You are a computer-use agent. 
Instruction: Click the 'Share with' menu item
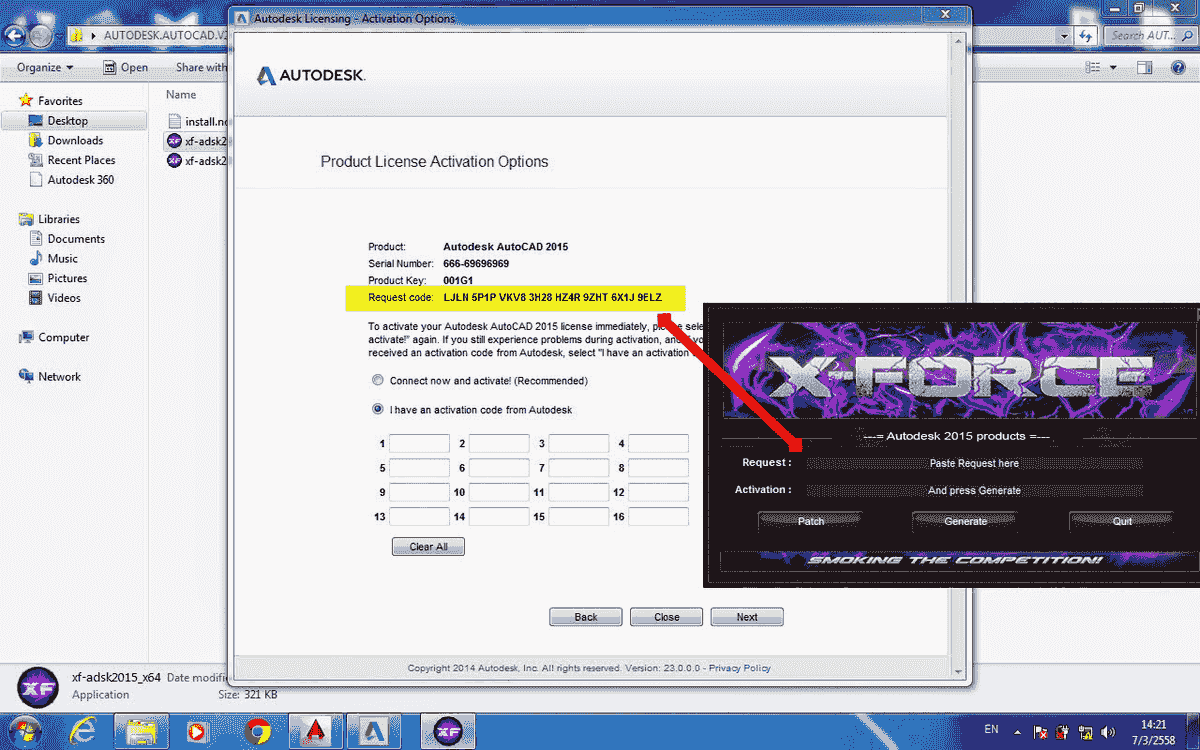click(200, 67)
